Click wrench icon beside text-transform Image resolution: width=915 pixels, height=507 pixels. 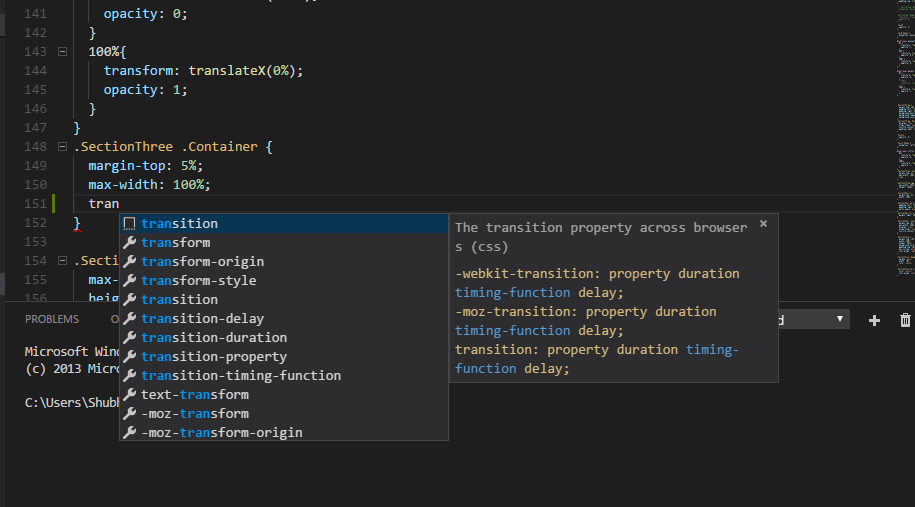[130, 394]
